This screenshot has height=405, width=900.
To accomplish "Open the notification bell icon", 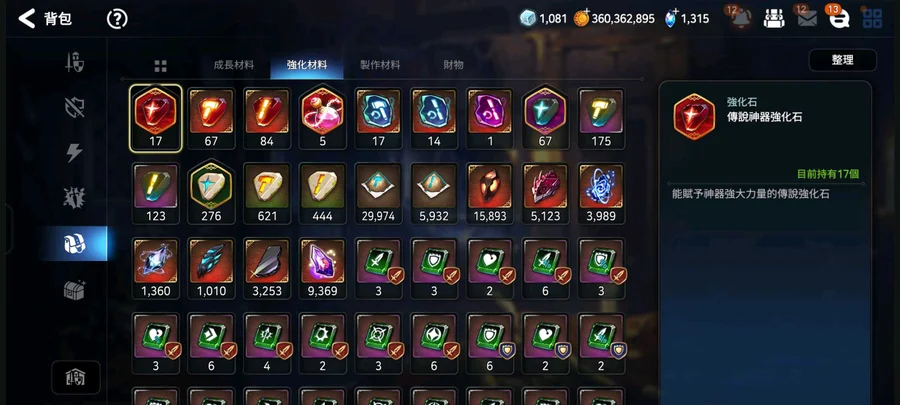I will pyautogui.click(x=740, y=18).
